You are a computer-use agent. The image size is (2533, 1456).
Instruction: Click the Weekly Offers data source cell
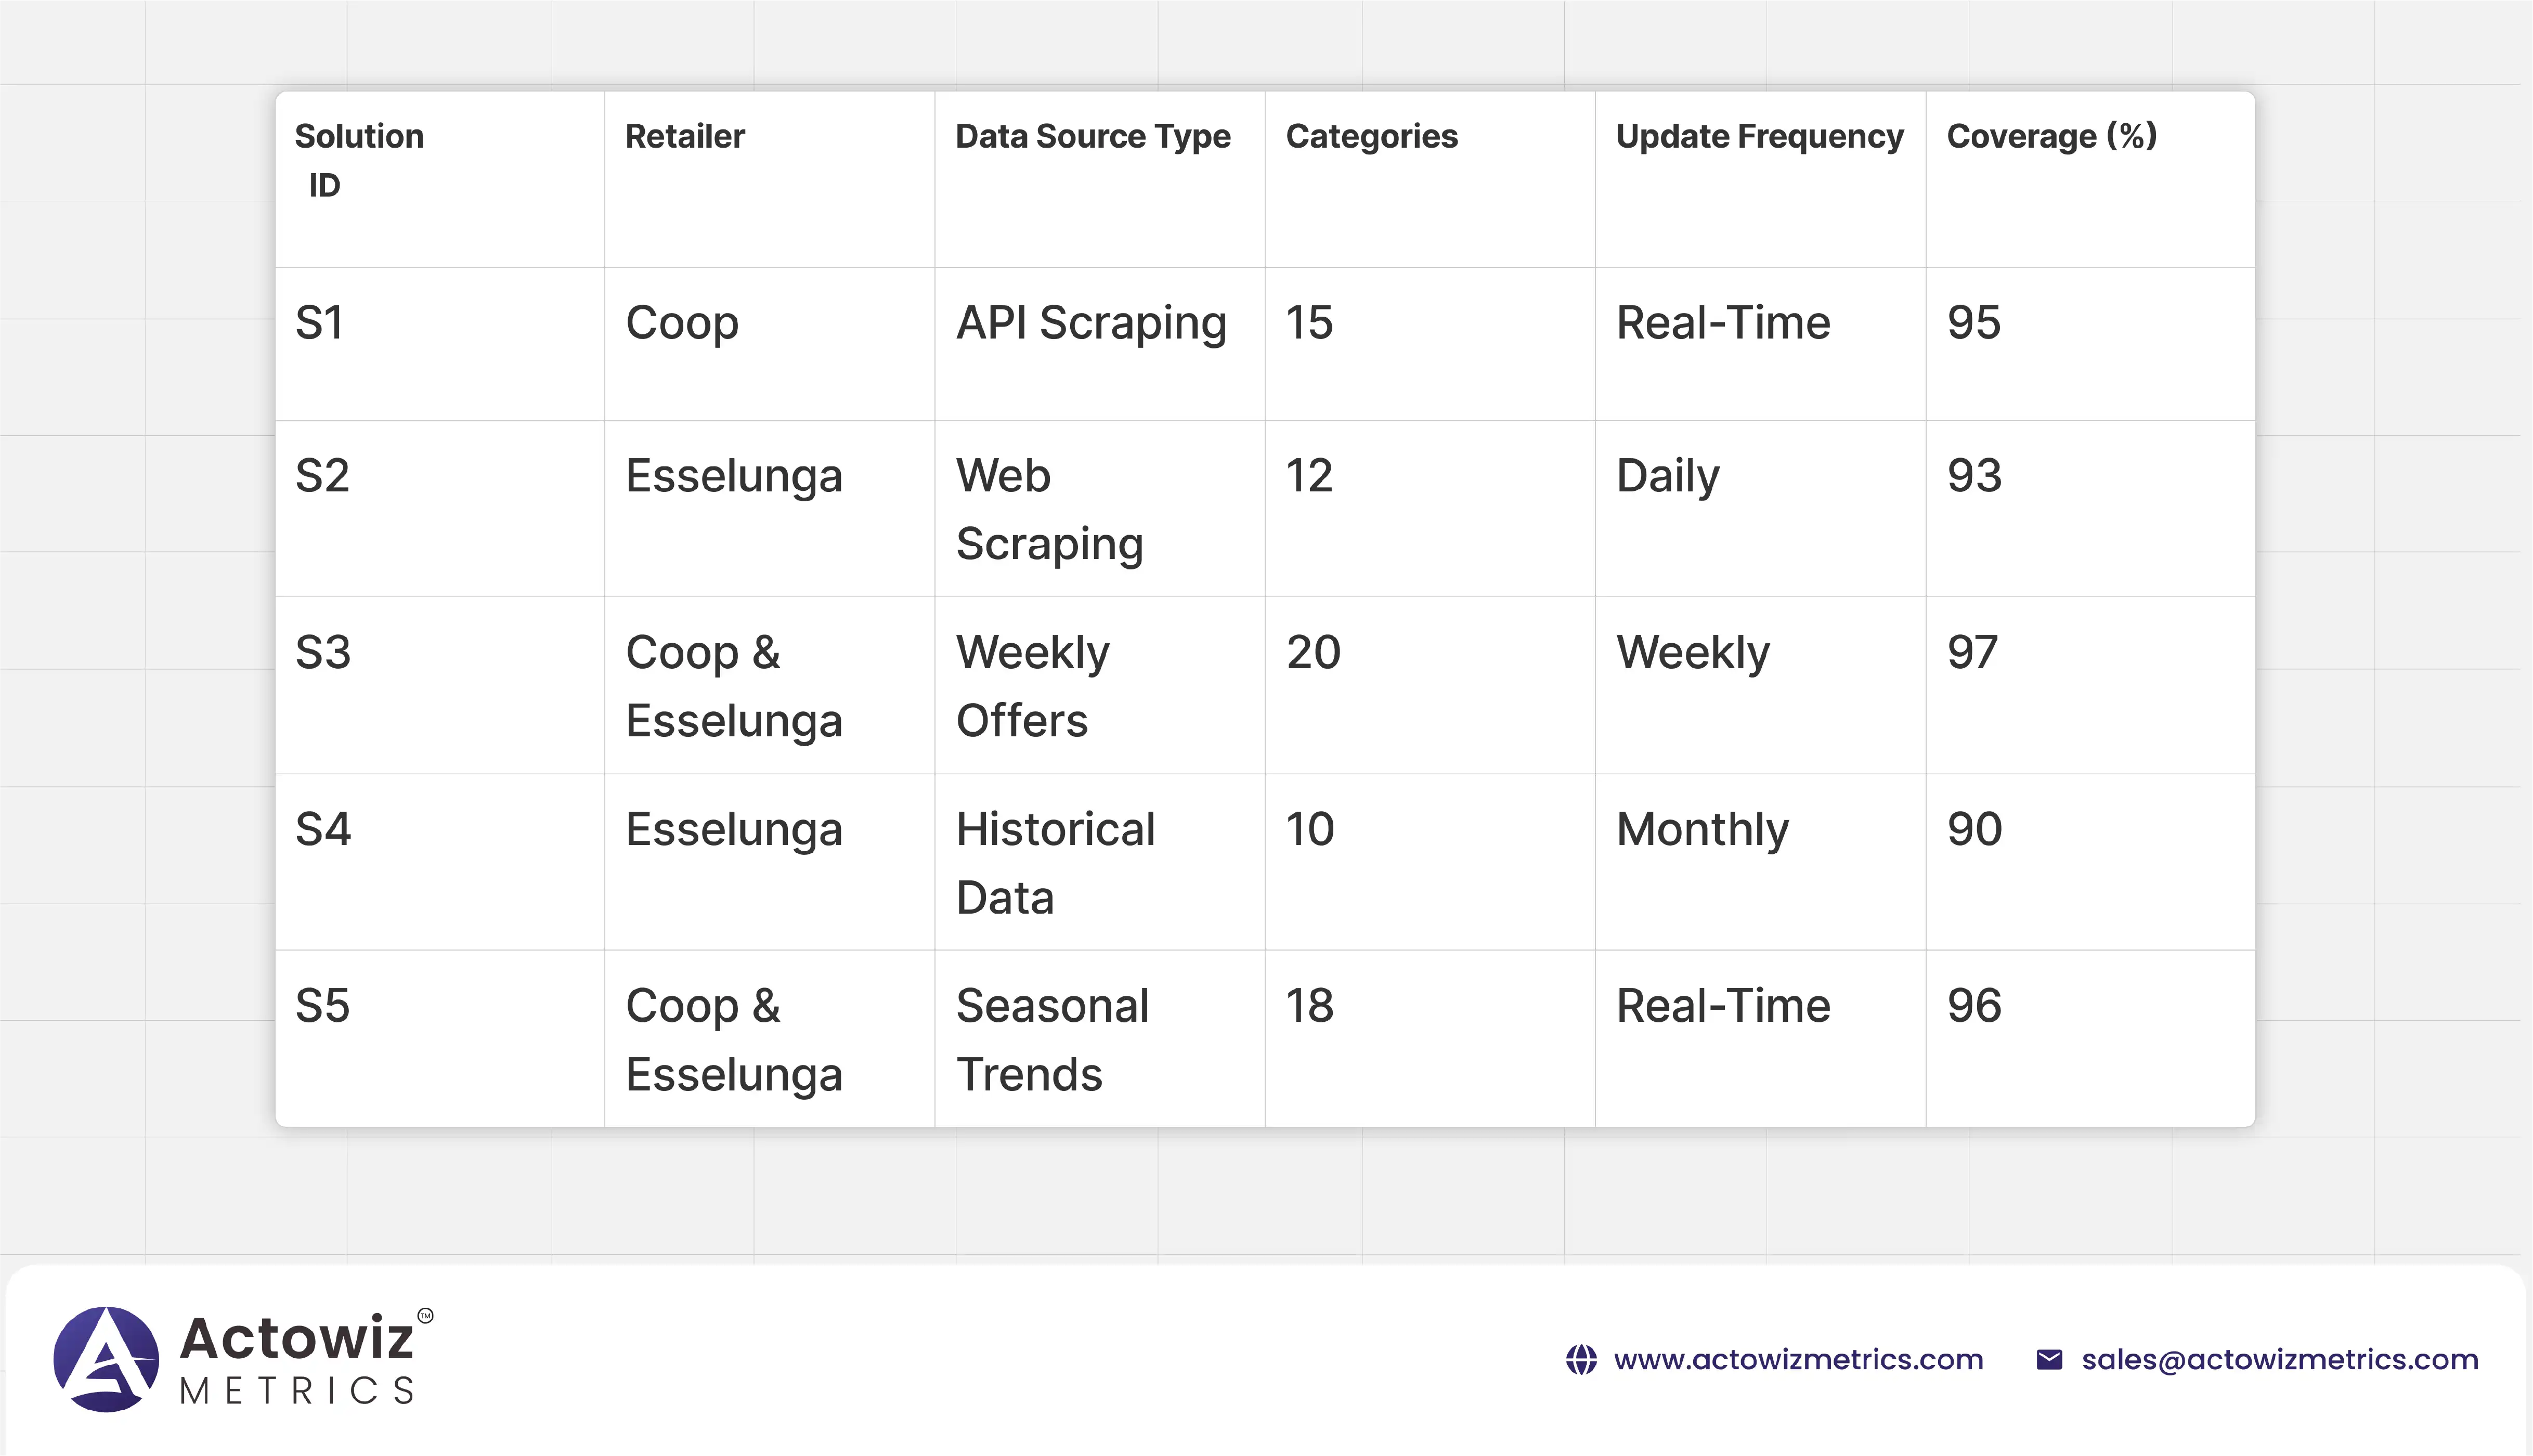click(1032, 686)
